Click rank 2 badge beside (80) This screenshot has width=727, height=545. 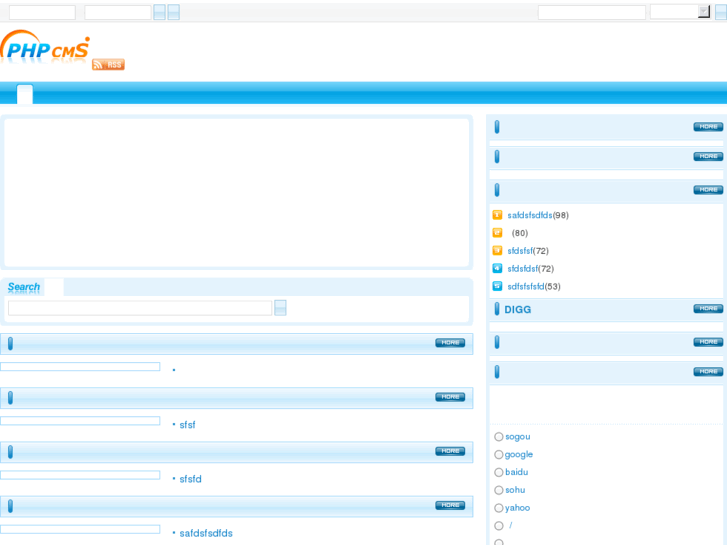point(497,233)
